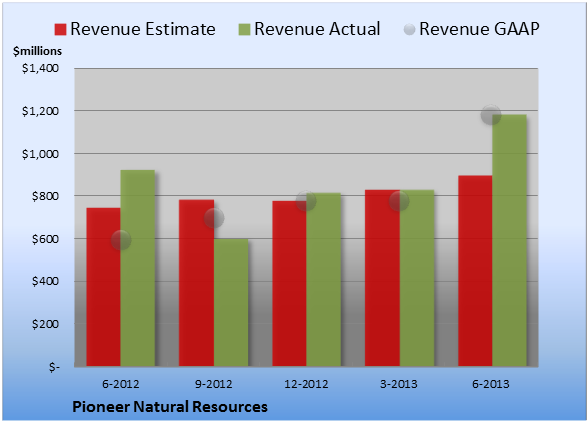Select the Revenue Actual legend label
The image size is (588, 422).
pos(317,29)
